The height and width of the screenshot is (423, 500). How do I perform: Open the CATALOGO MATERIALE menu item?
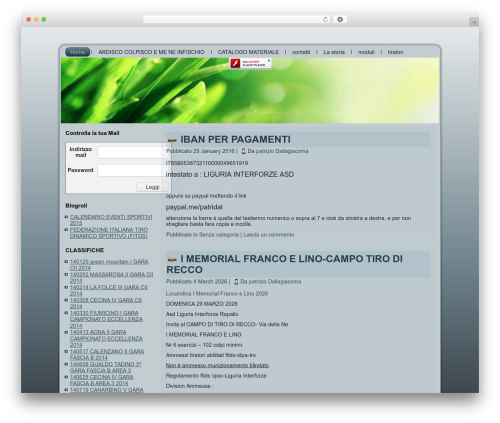point(248,52)
